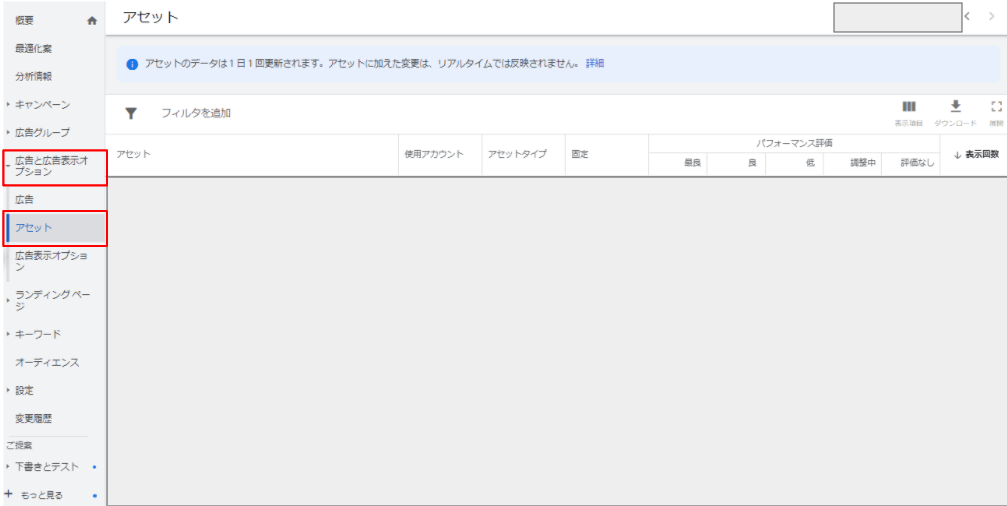
Task: Open the 最適化案 sidebar item
Action: pyautogui.click(x=34, y=48)
